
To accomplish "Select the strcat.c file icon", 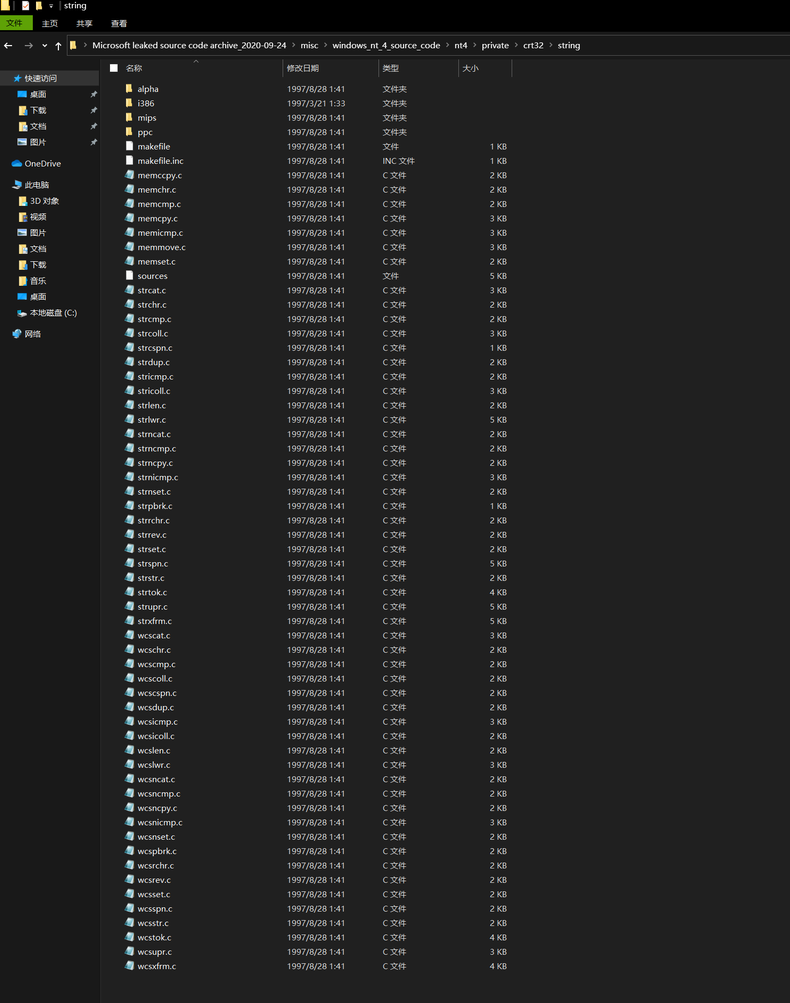I will (129, 290).
